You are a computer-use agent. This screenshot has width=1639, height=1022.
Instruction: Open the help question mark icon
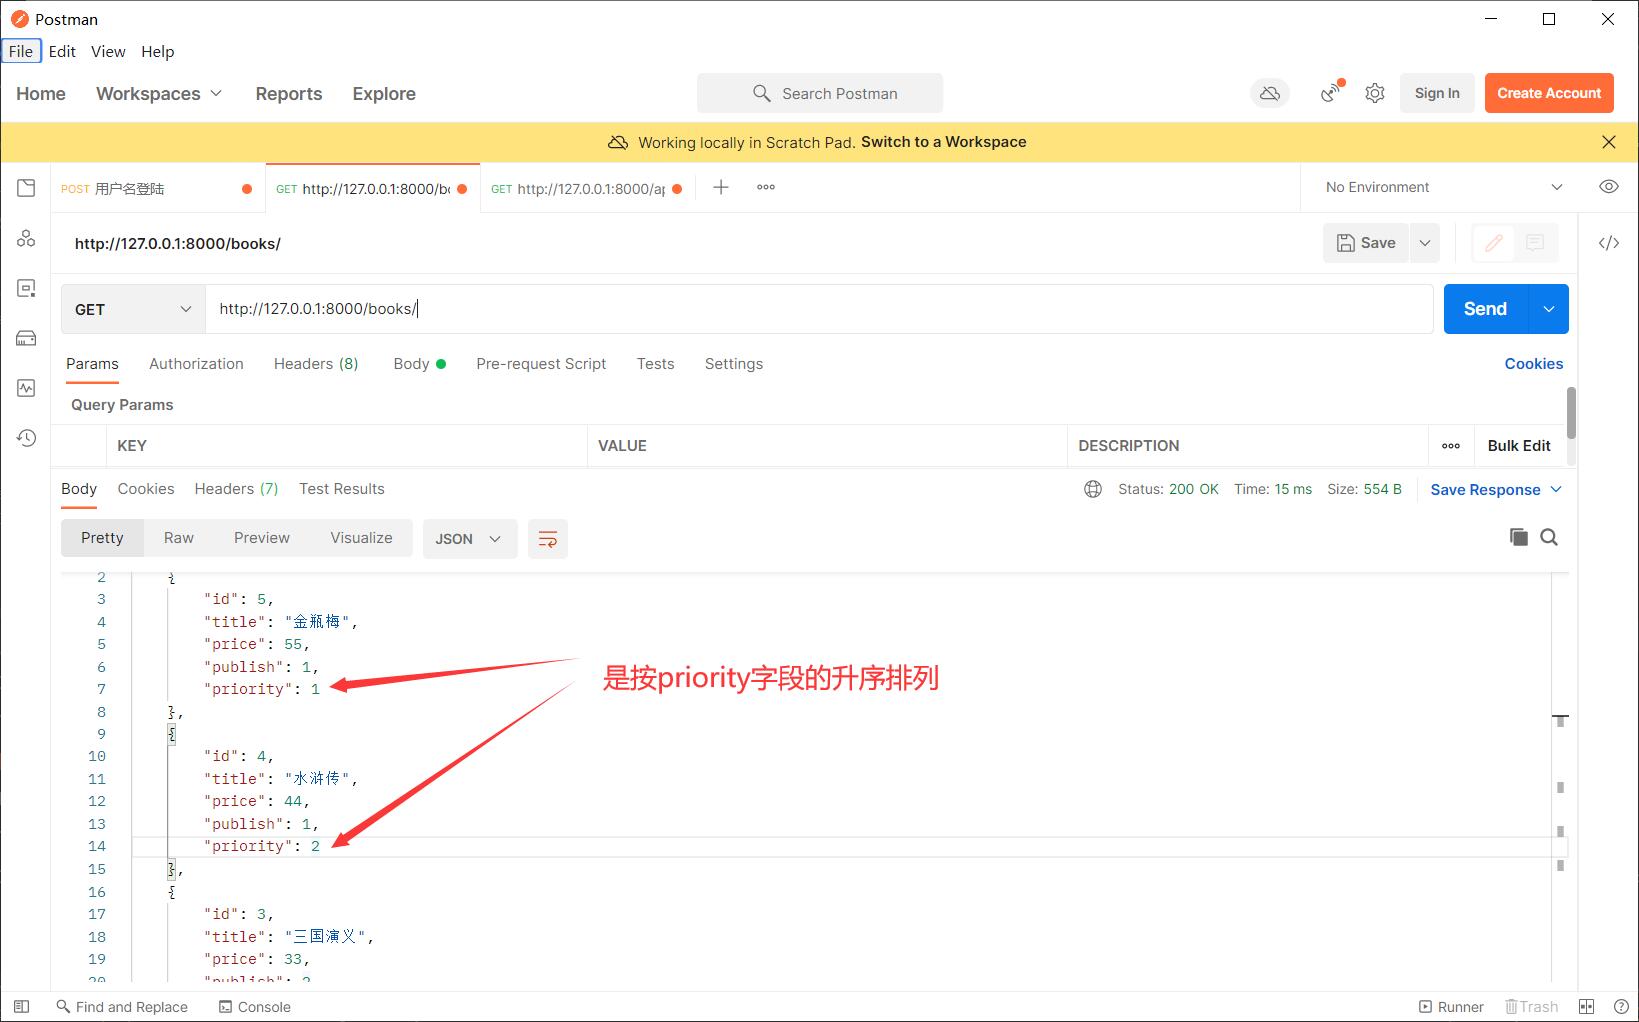(1620, 1007)
